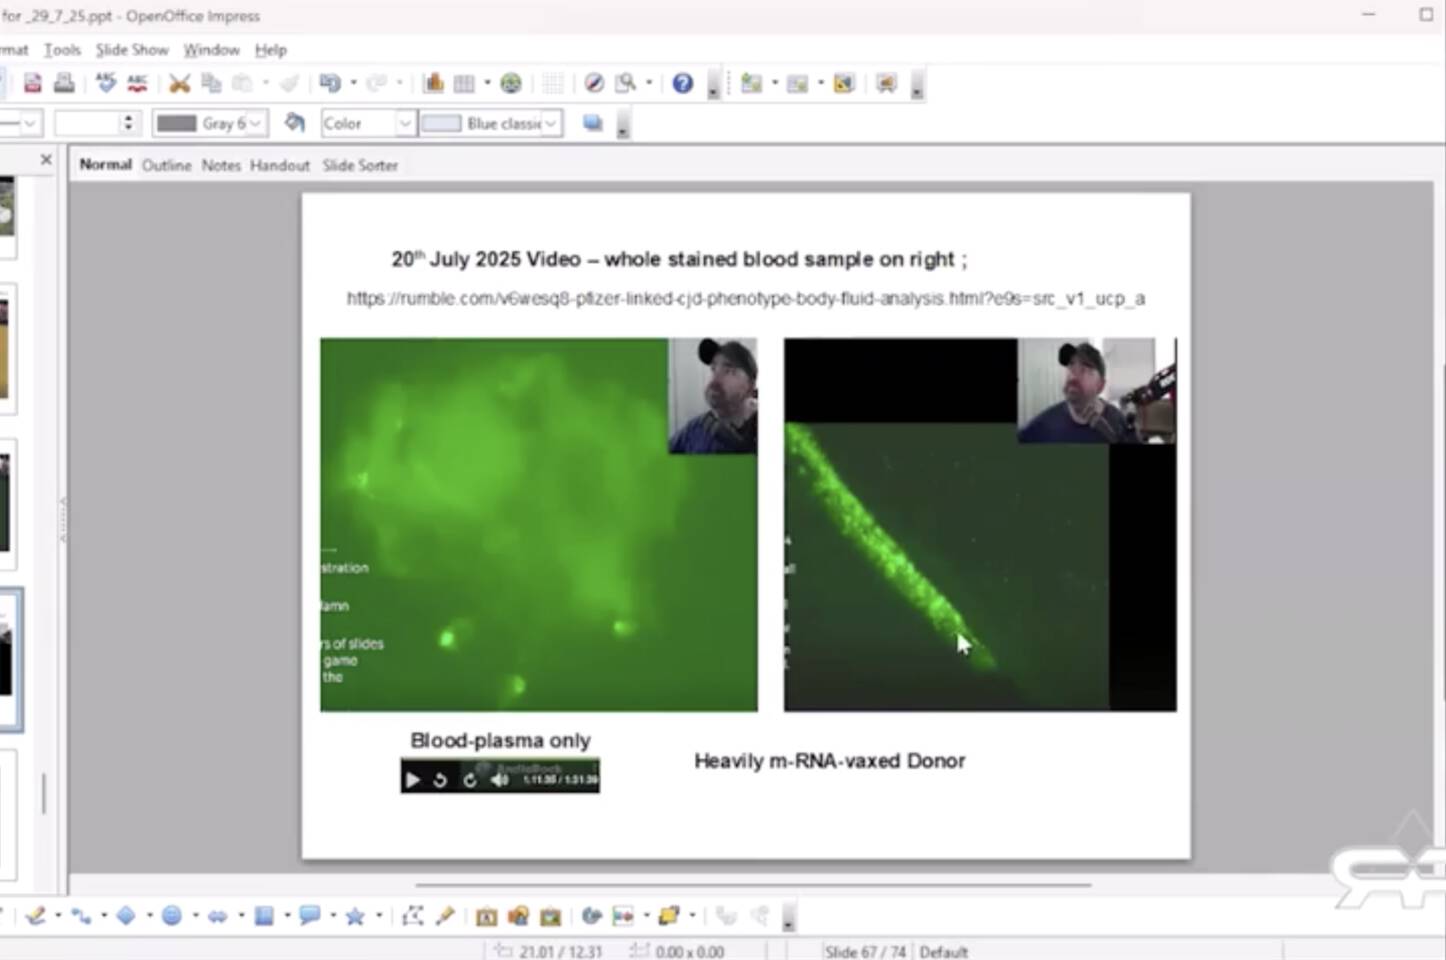Click the Slide insert icon

[752, 83]
